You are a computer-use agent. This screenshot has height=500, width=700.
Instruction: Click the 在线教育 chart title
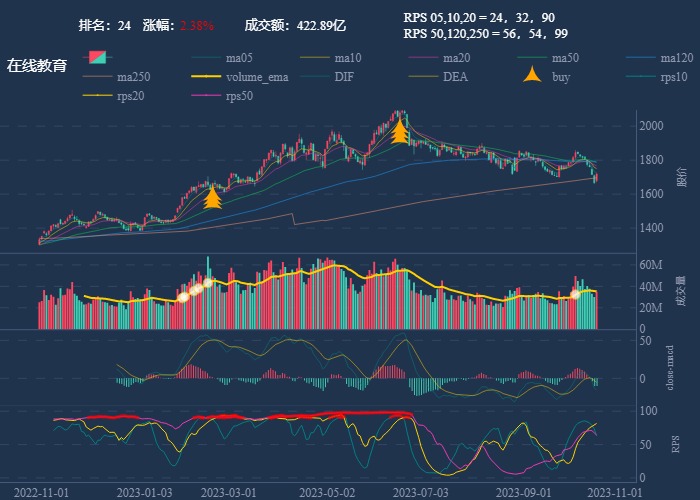(37, 66)
